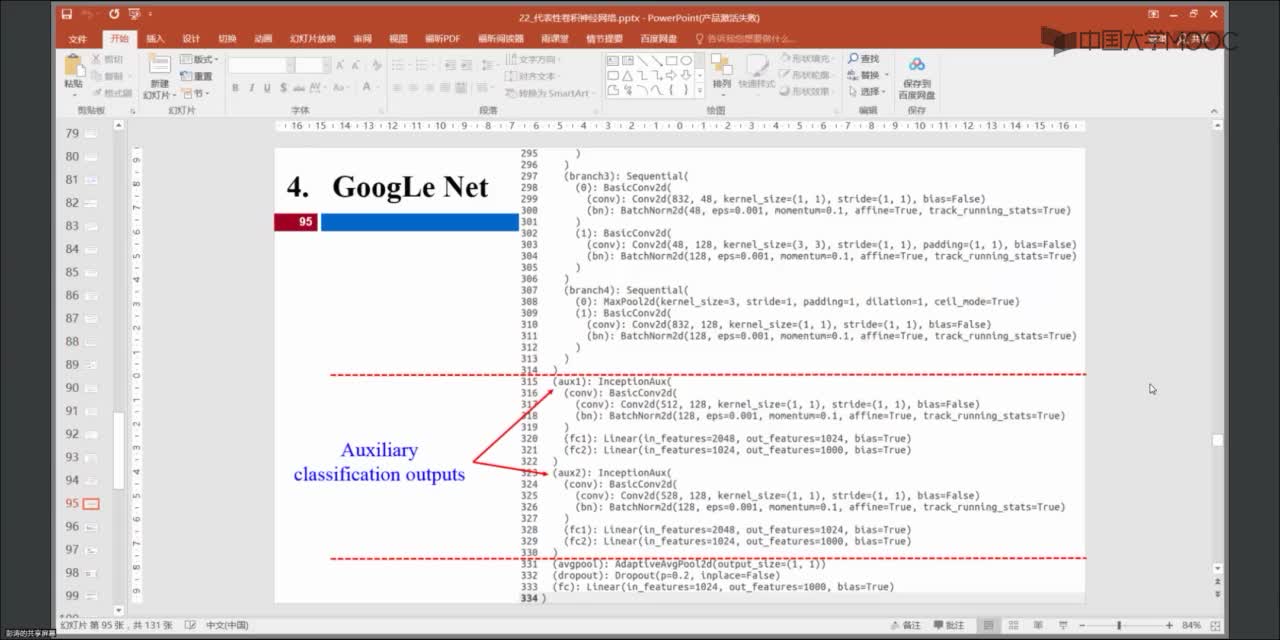The image size is (1280, 640).
Task: Toggle italic text formatting
Action: pyautogui.click(x=252, y=89)
